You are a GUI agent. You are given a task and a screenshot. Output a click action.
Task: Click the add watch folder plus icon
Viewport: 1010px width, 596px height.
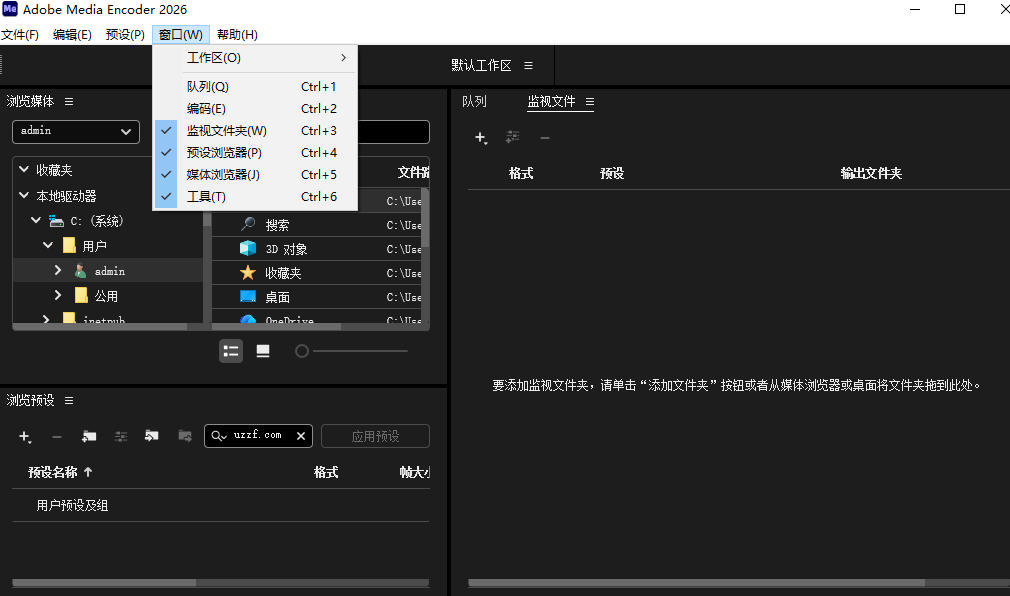[x=481, y=138]
